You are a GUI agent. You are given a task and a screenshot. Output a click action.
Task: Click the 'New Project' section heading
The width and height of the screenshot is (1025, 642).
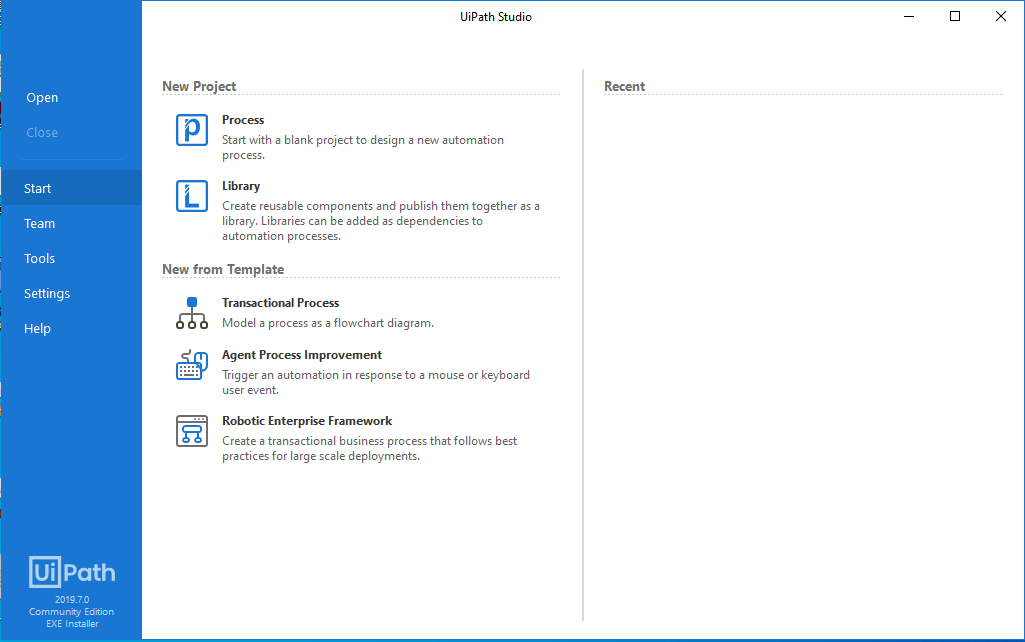(199, 86)
